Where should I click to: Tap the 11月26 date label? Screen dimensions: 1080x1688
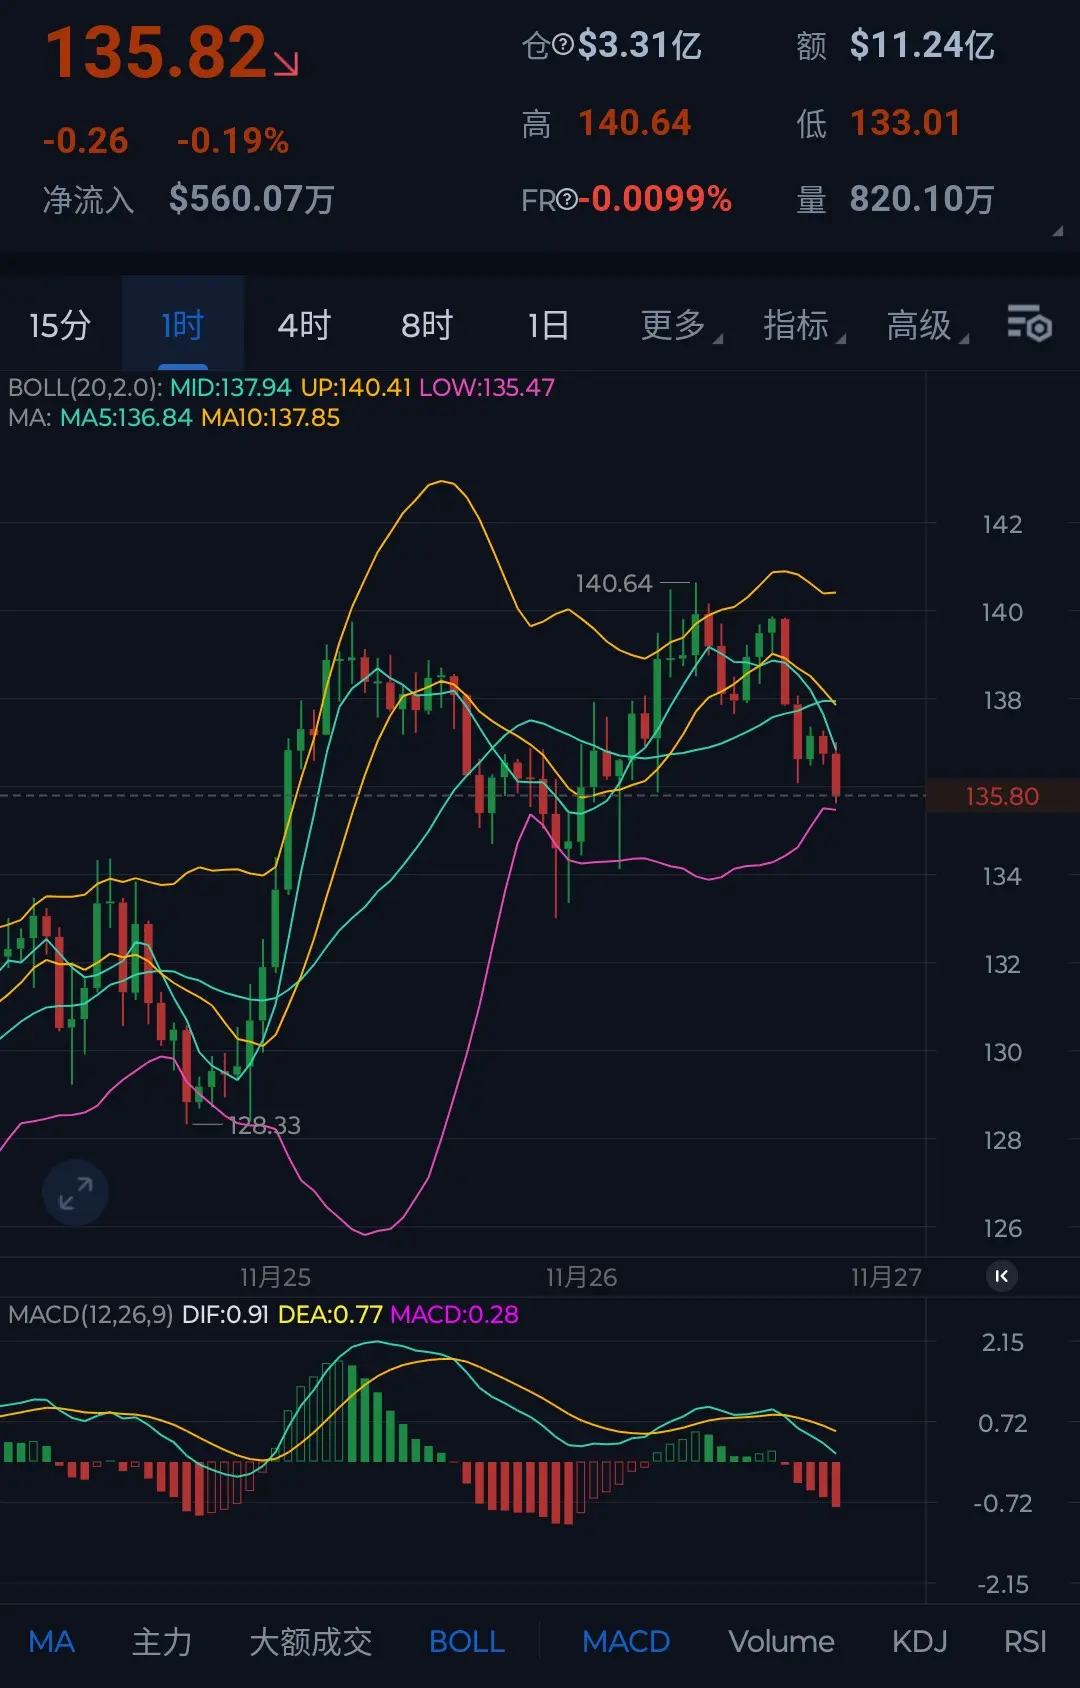(581, 1277)
